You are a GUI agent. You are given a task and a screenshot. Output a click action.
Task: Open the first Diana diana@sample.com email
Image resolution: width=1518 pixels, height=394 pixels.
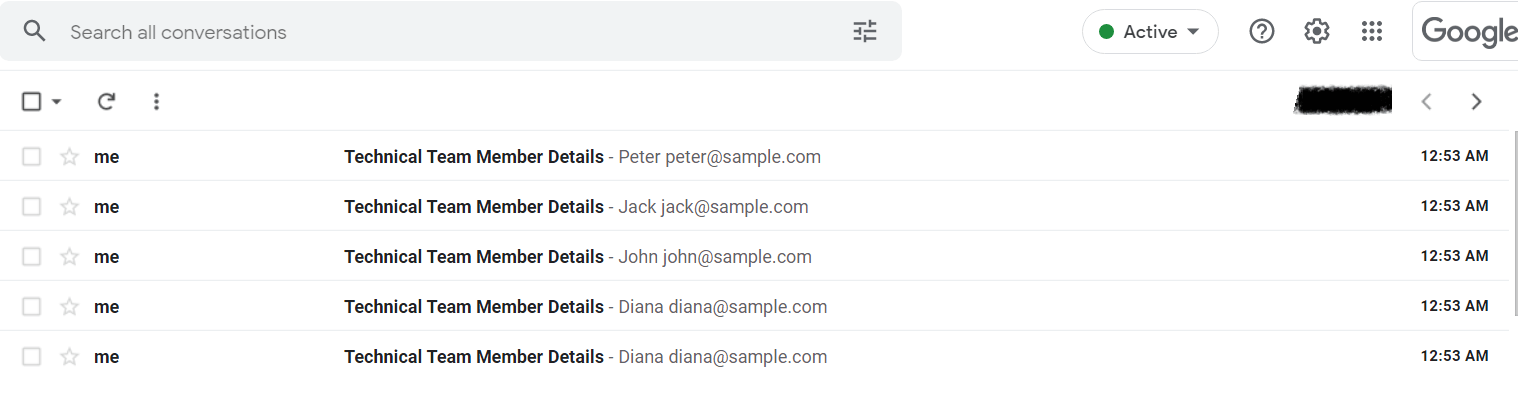click(x=755, y=306)
